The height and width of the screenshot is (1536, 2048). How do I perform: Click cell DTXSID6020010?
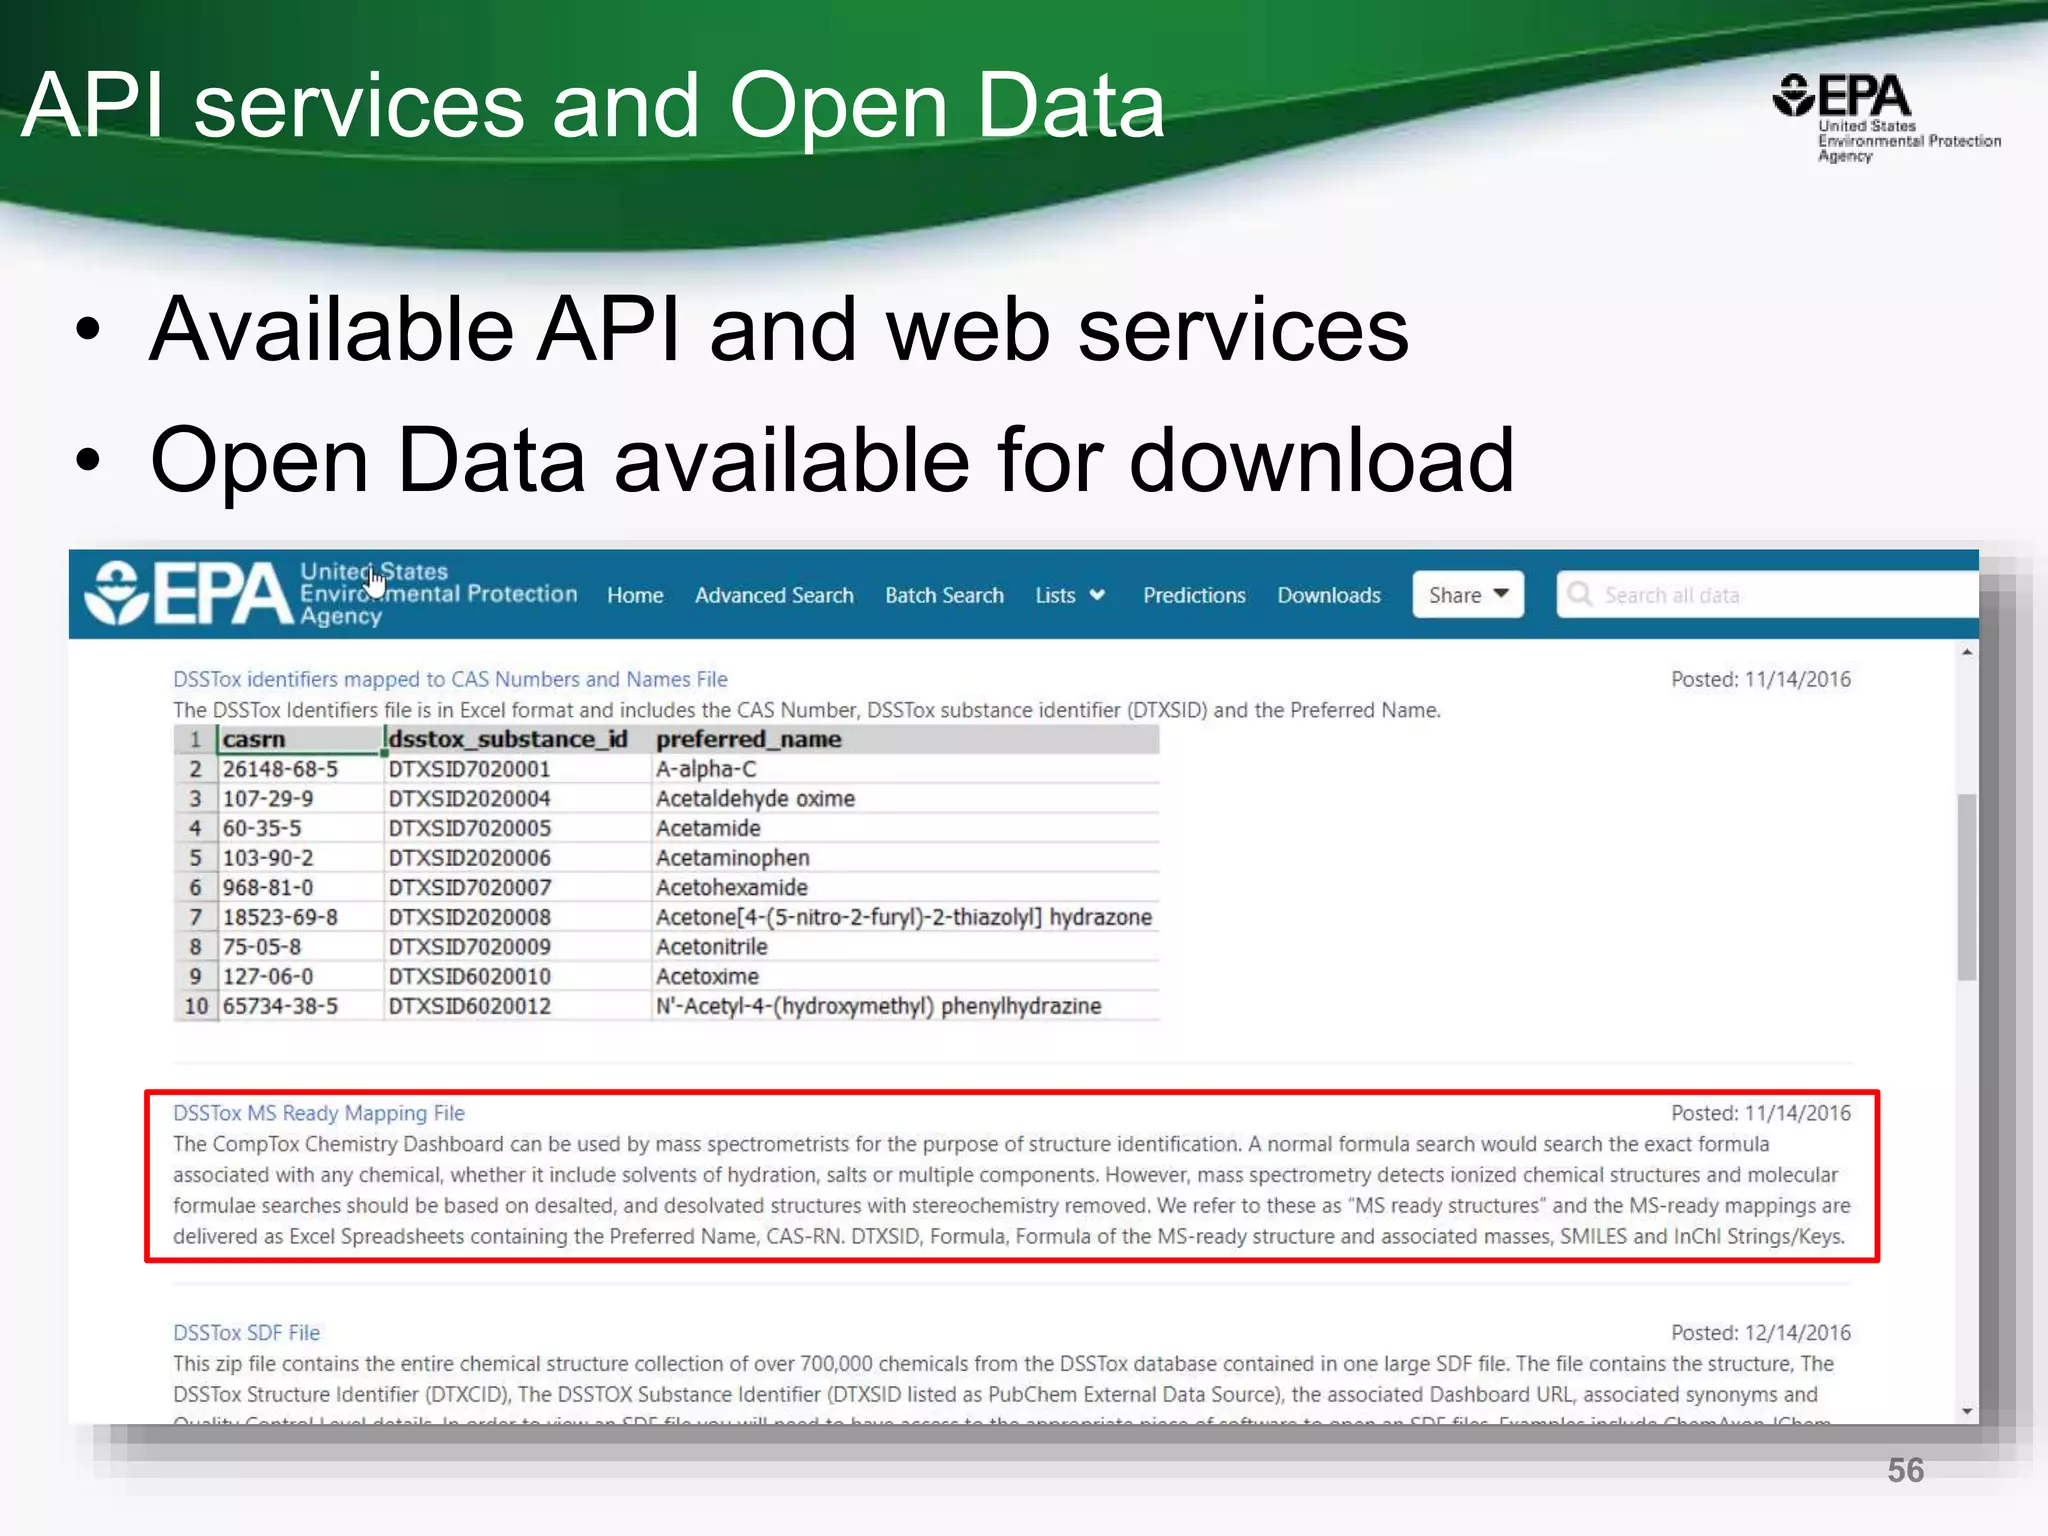tap(517, 977)
